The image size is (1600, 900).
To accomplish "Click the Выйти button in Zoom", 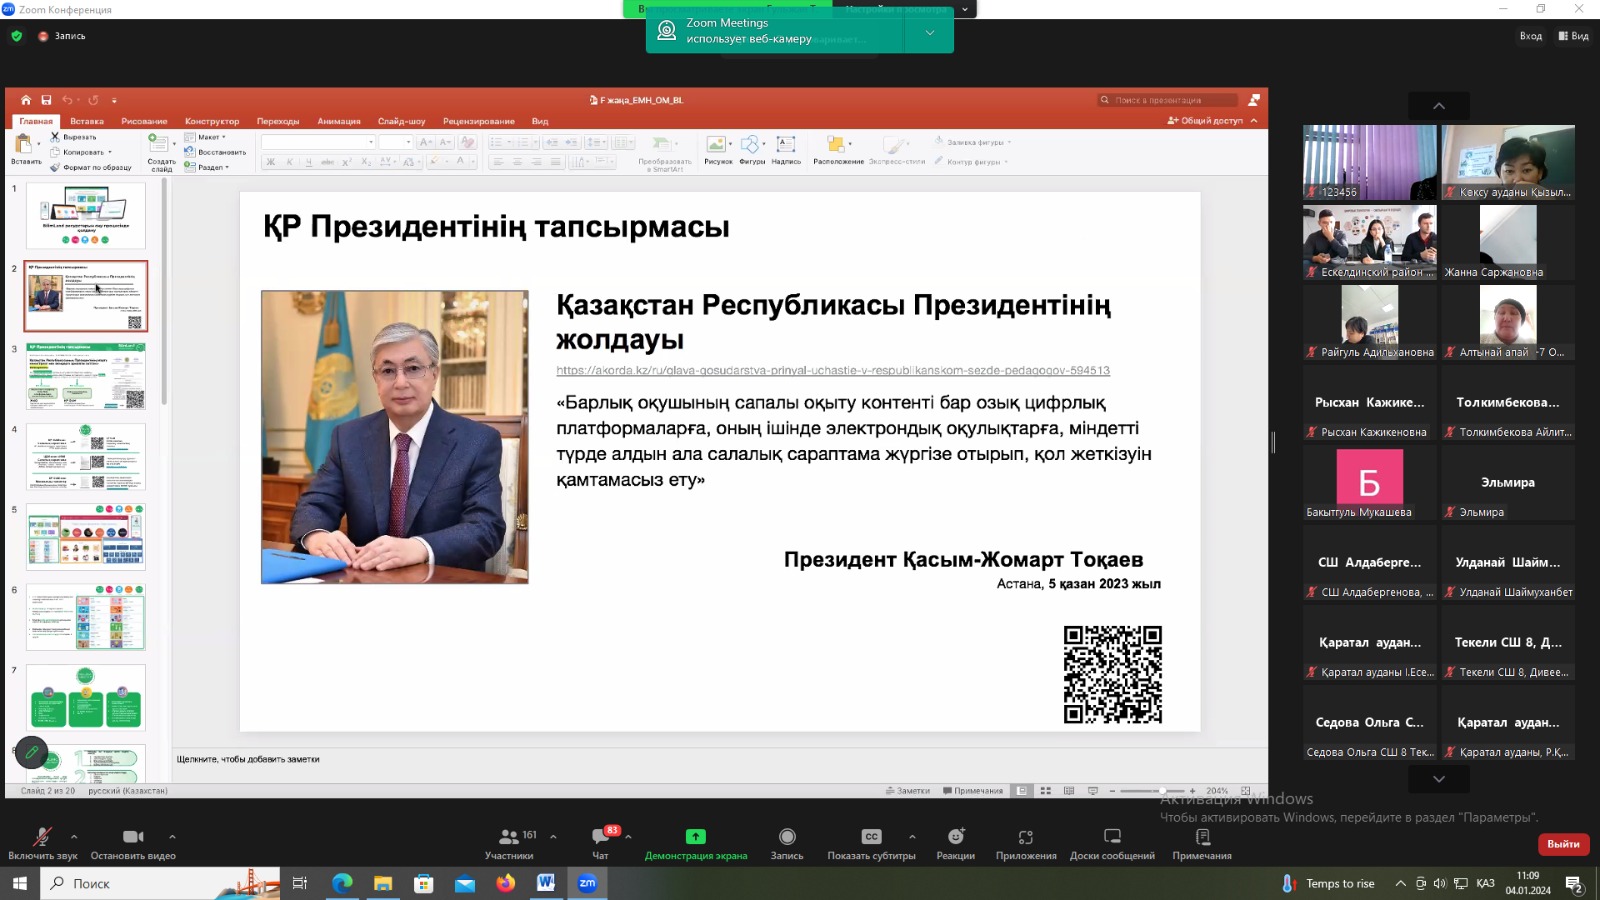I will (x=1562, y=845).
